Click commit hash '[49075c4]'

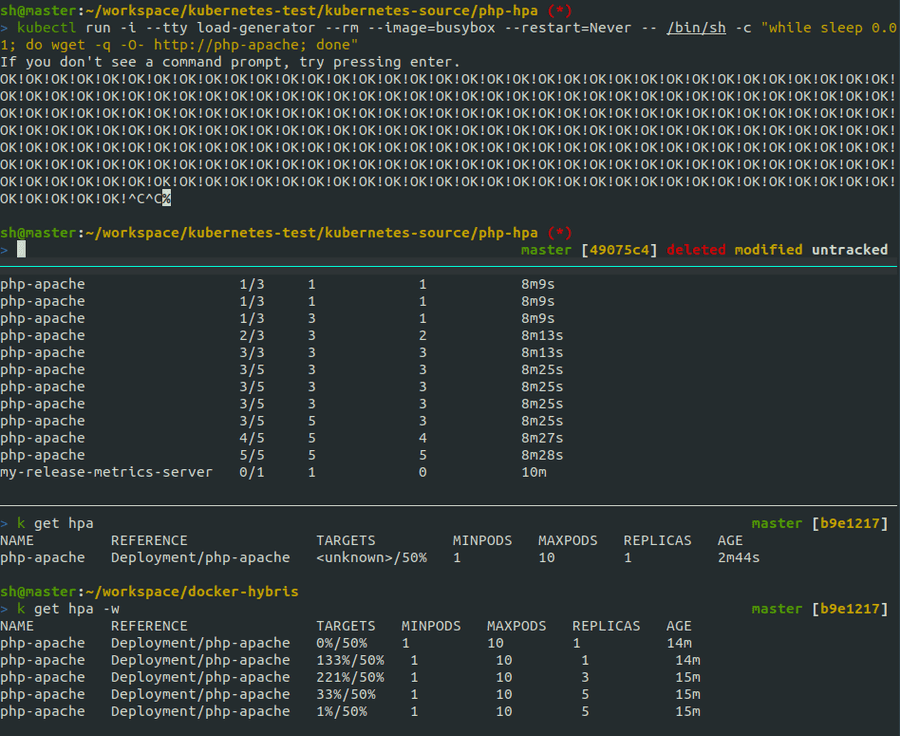click(x=619, y=250)
